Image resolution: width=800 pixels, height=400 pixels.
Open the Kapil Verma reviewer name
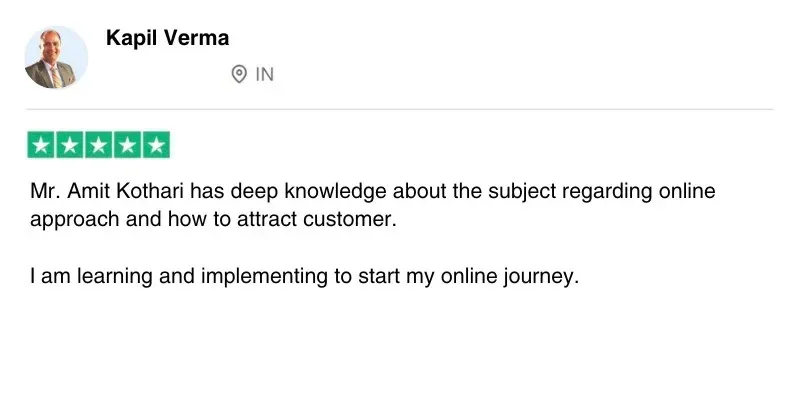pos(167,39)
